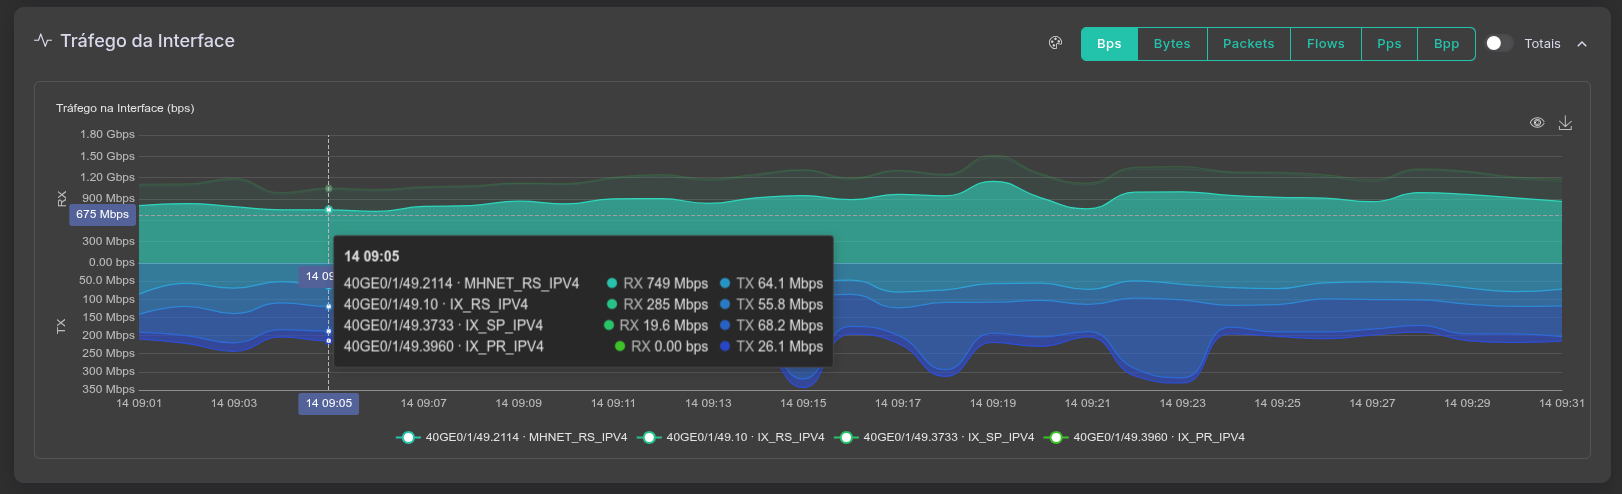The width and height of the screenshot is (1622, 494).
Task: Enable the Totals switch
Action: pyautogui.click(x=1498, y=43)
